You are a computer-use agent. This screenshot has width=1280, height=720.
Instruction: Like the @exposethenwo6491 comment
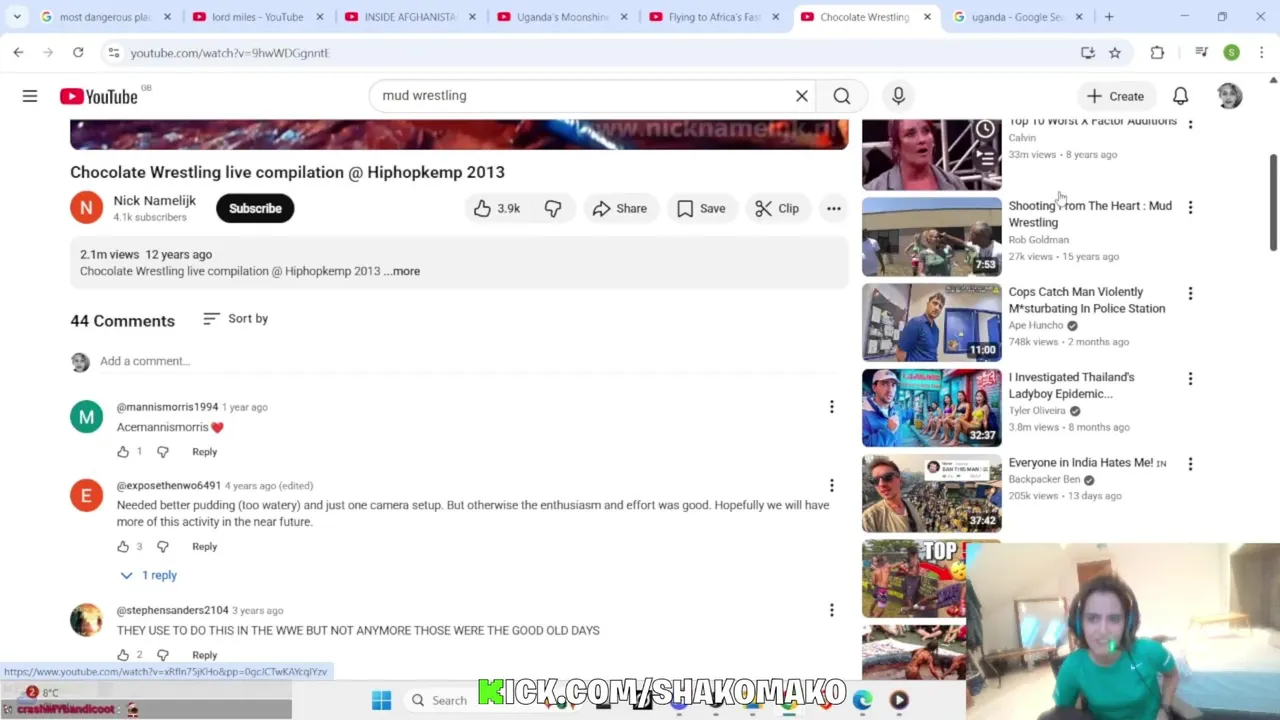click(123, 546)
